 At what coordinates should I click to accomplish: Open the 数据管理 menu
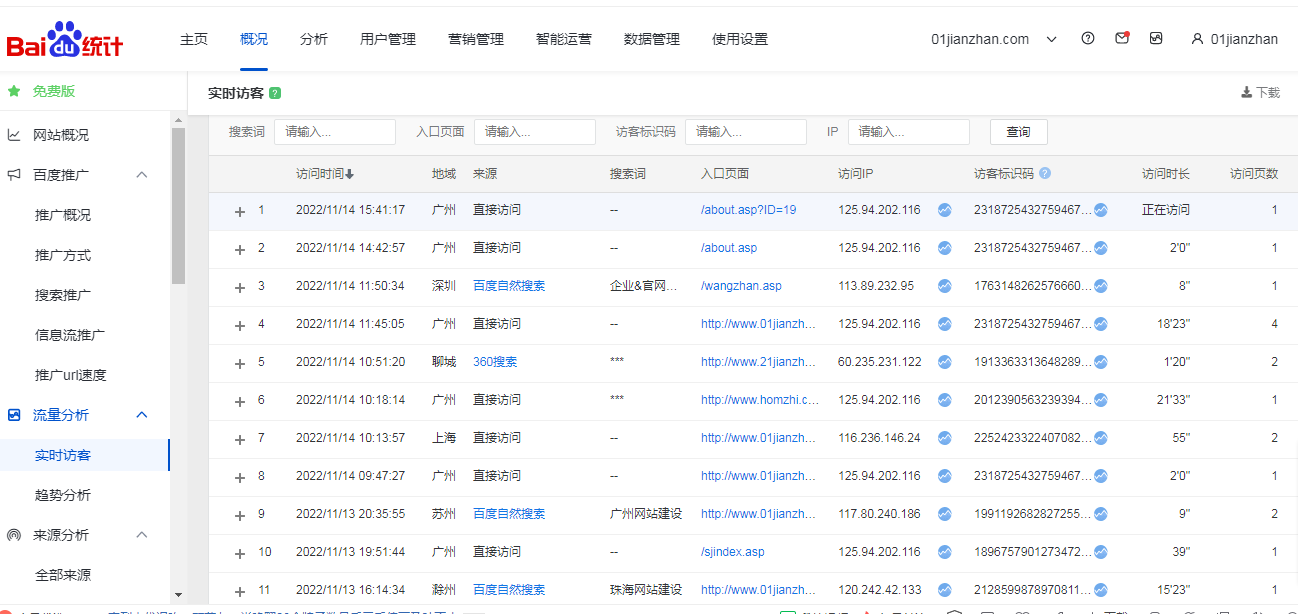(651, 38)
